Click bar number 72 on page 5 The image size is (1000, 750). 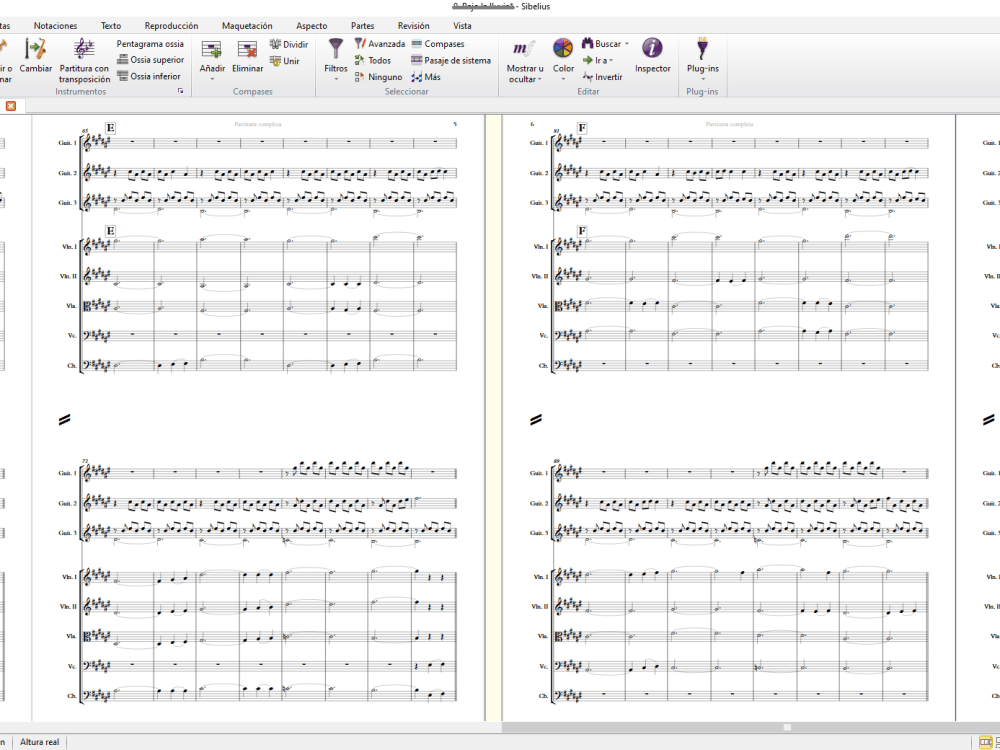(85, 460)
